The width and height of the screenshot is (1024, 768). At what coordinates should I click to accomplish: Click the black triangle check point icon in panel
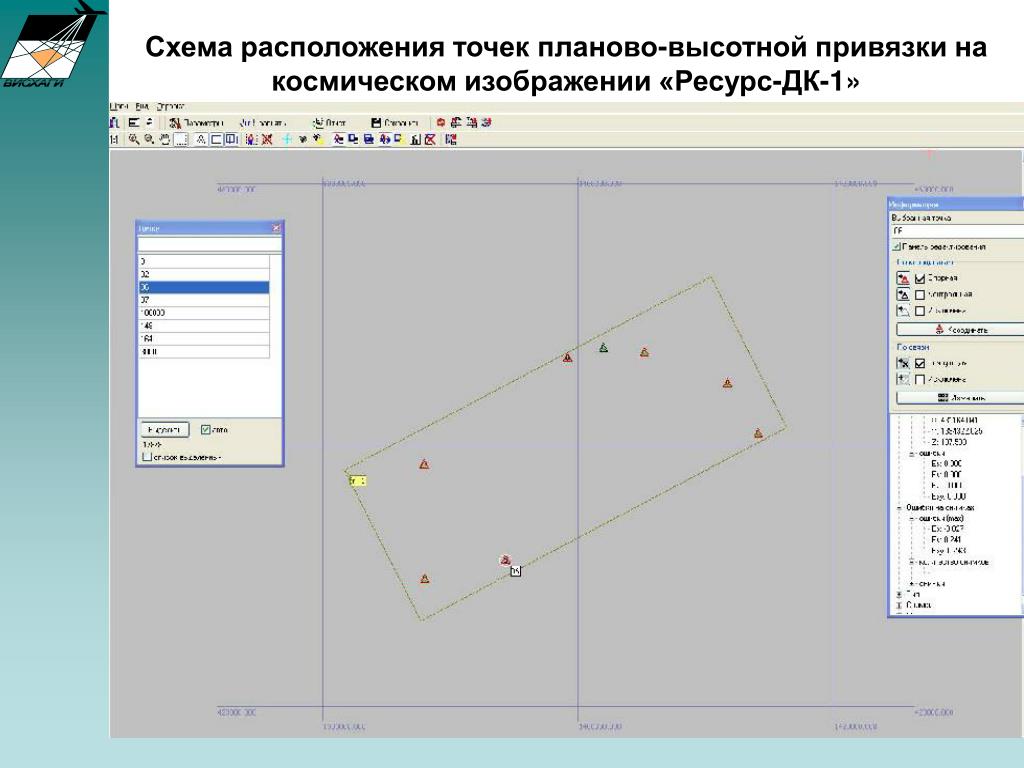click(903, 294)
